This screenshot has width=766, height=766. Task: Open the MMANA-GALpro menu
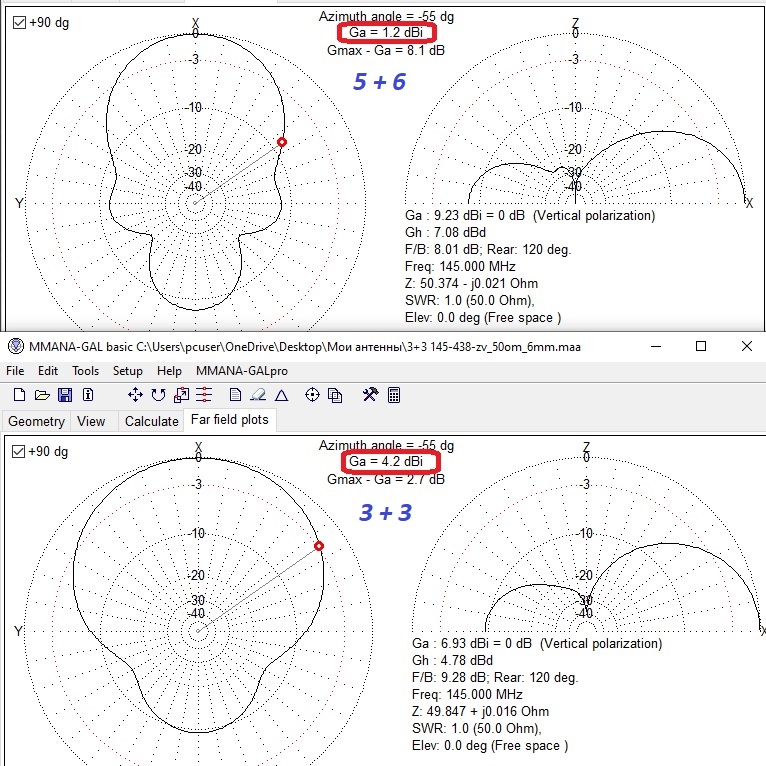[236, 371]
